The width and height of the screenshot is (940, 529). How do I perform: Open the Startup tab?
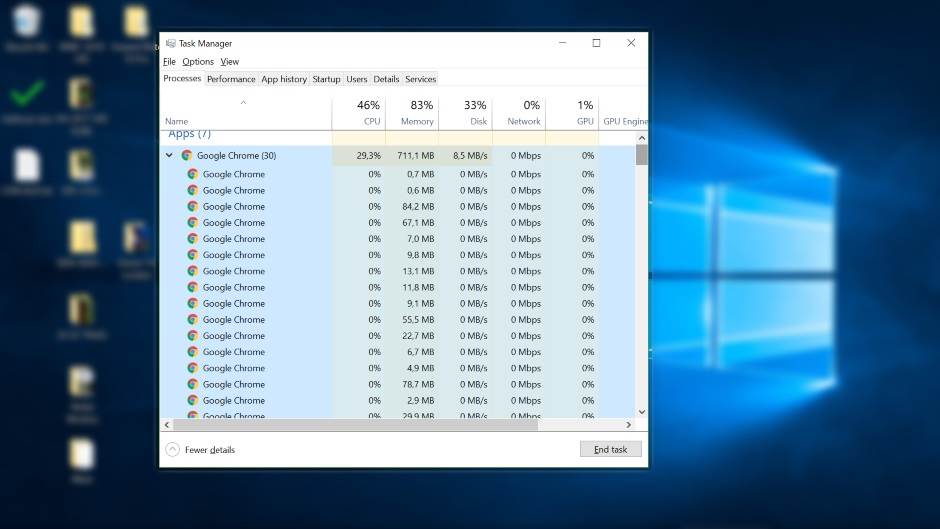pos(326,79)
